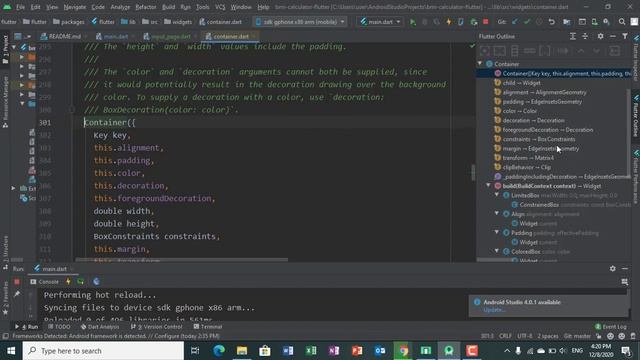Viewport: 640px width, 360px height.
Task: Open Excel from the Windows taskbar
Action: coord(311,351)
